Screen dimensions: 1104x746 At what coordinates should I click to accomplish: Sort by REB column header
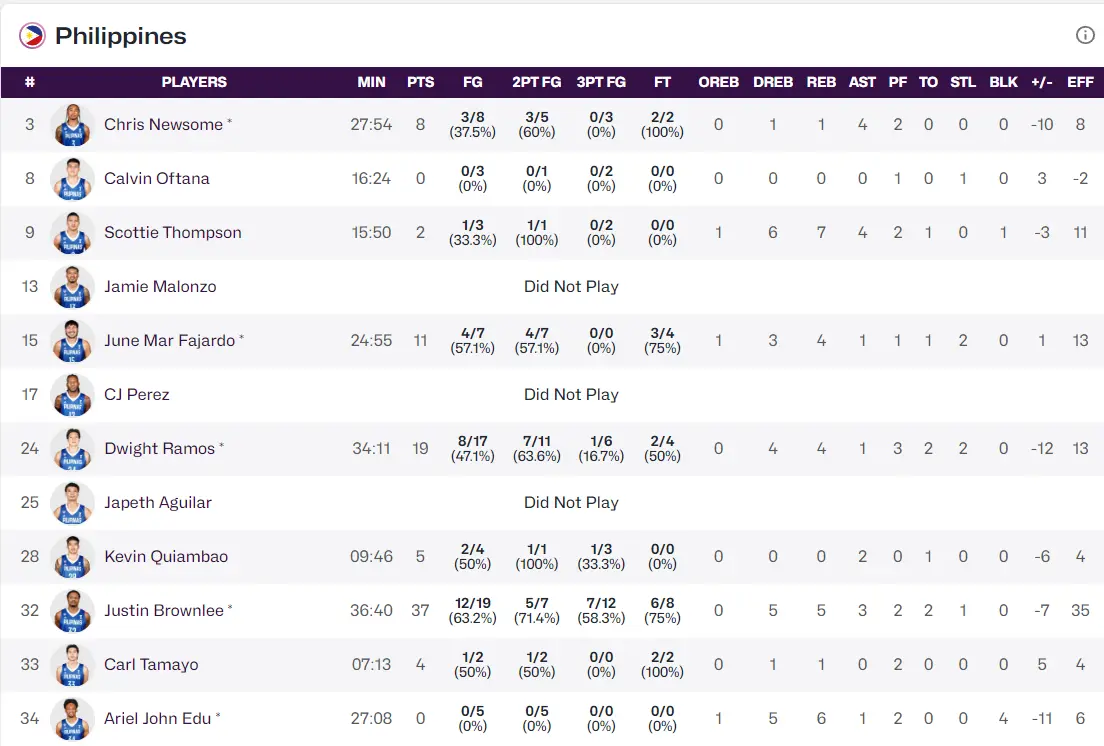[821, 82]
